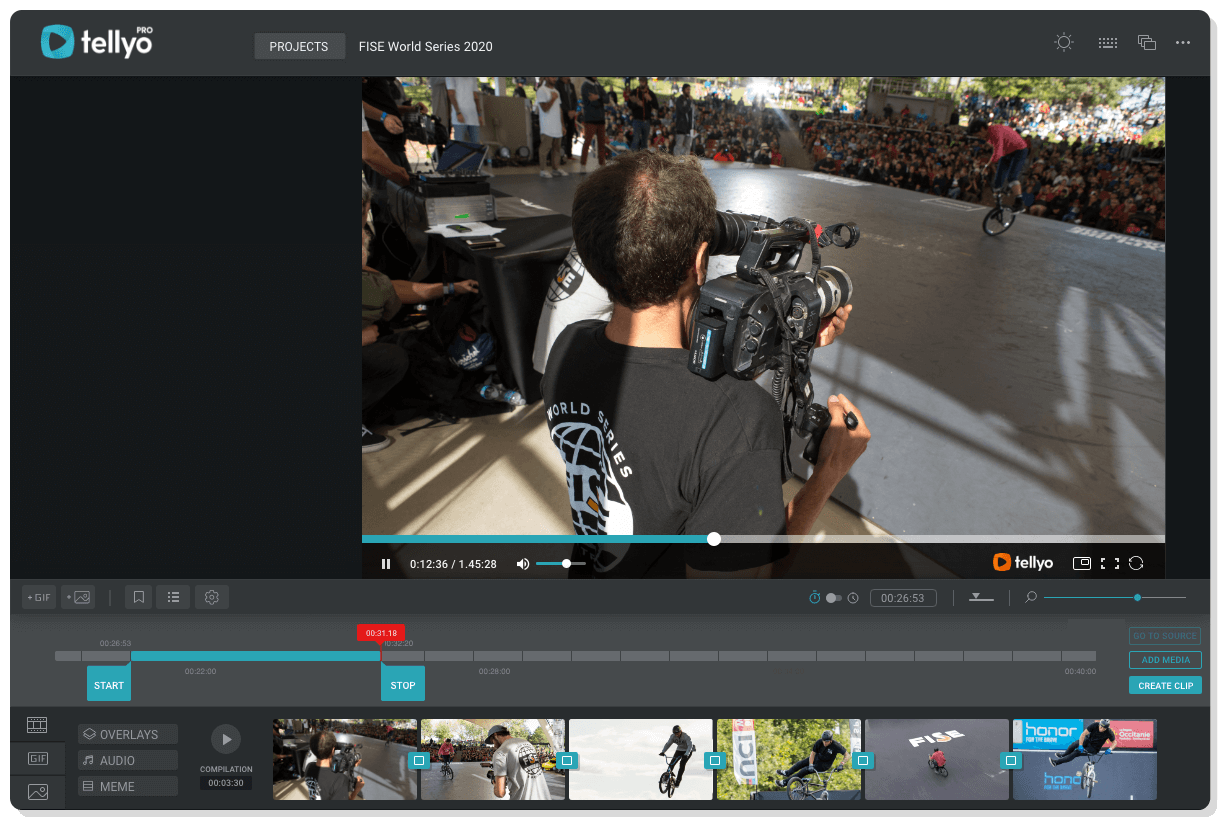Switch player to theater mode icon
The width and height of the screenshot is (1224, 820).
tap(1081, 563)
